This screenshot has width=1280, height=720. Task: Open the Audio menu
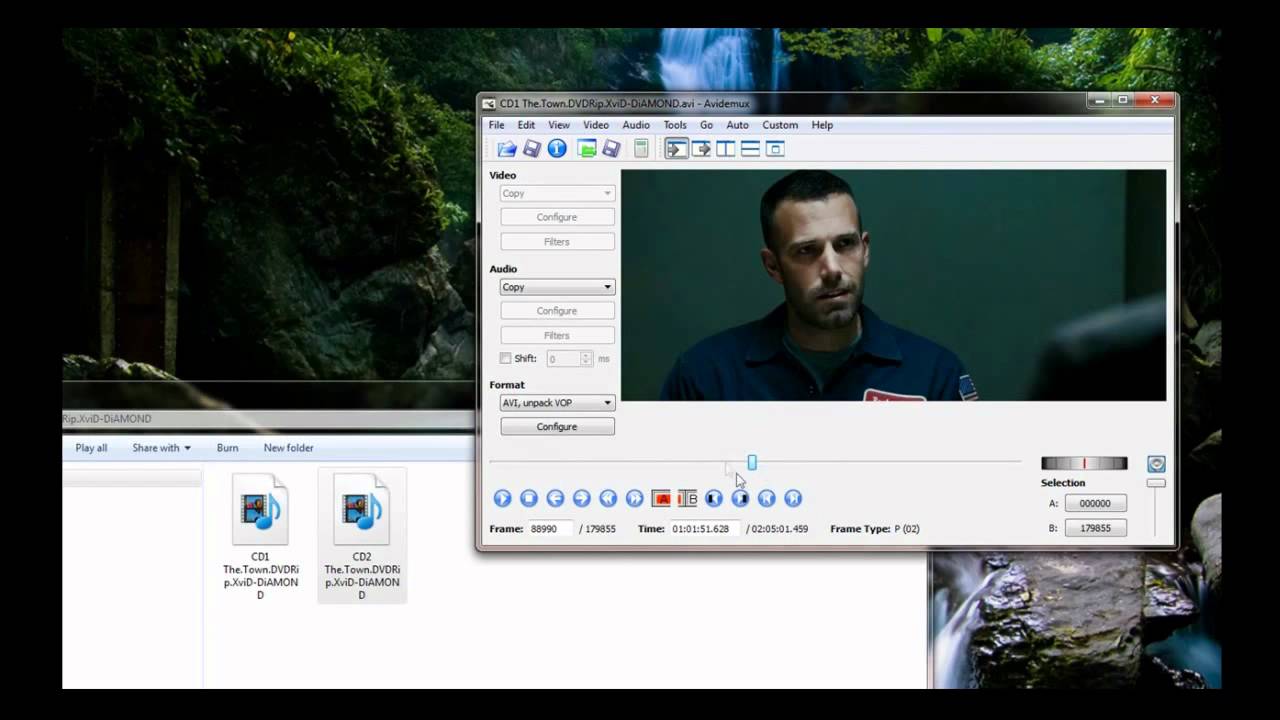click(636, 125)
